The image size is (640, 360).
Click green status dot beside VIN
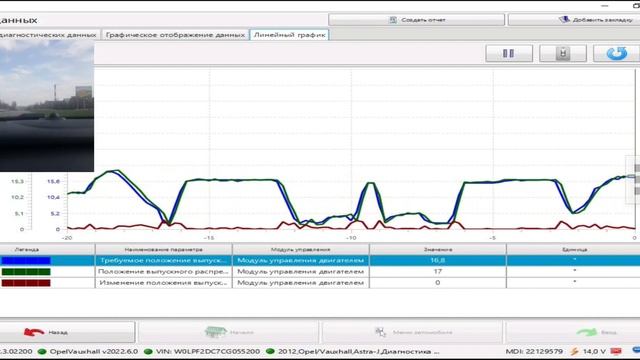[x=148, y=351]
